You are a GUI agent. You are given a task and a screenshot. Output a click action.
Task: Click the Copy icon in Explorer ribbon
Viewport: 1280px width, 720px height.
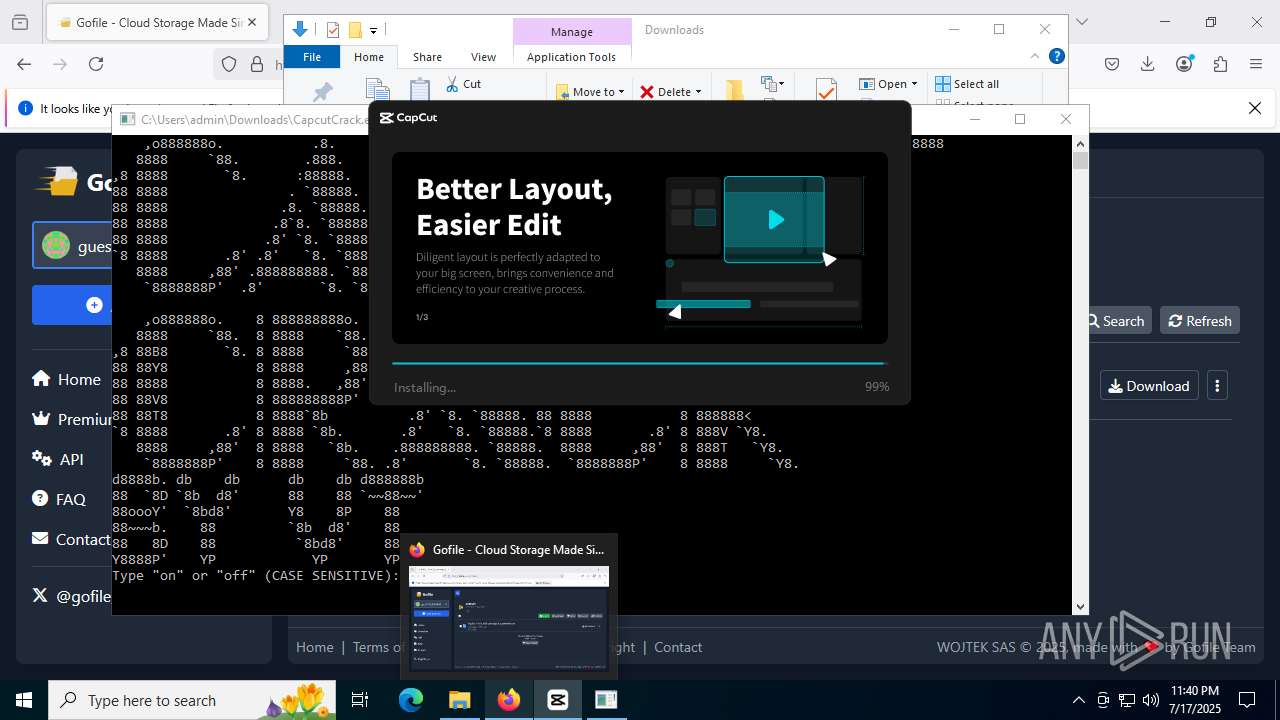click(377, 90)
